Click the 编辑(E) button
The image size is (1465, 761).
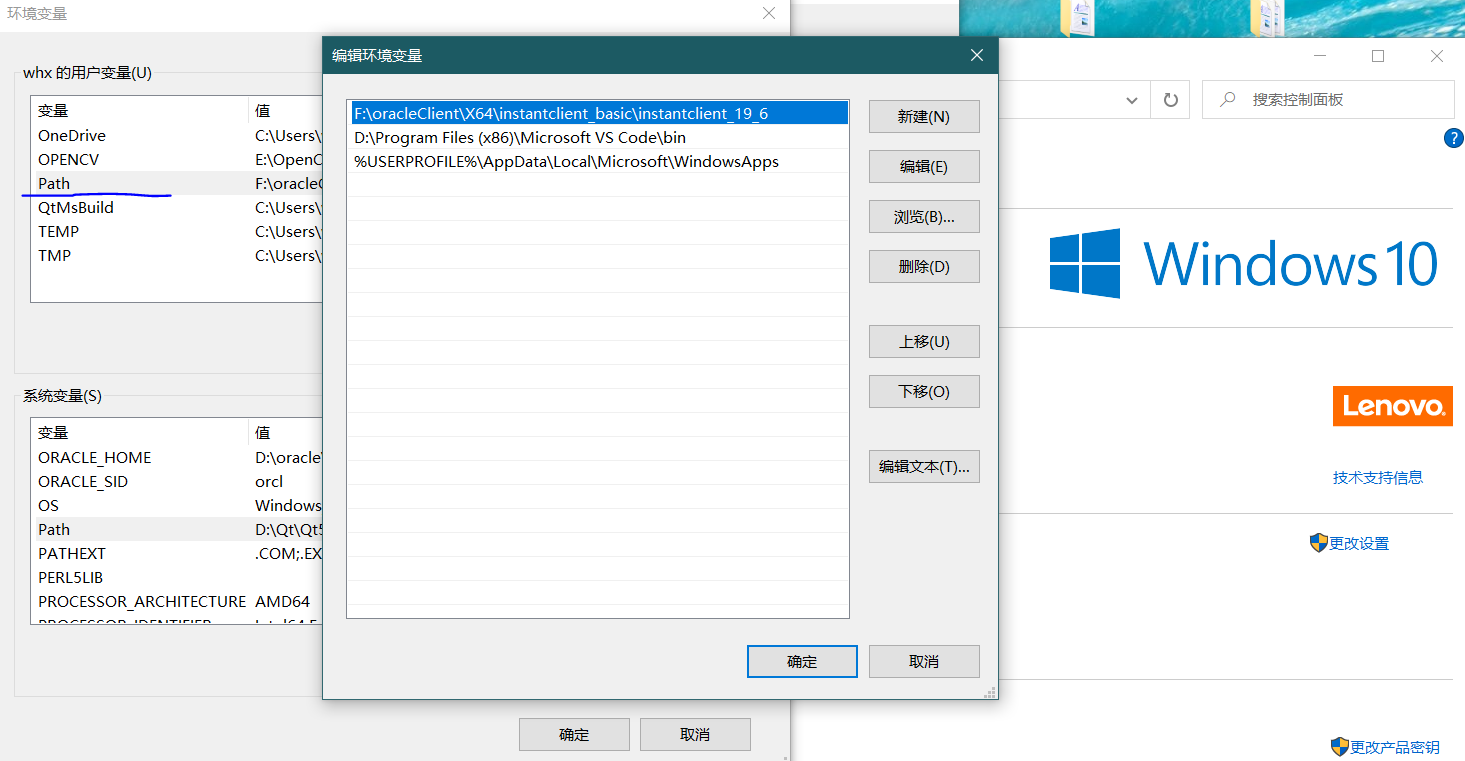point(923,166)
